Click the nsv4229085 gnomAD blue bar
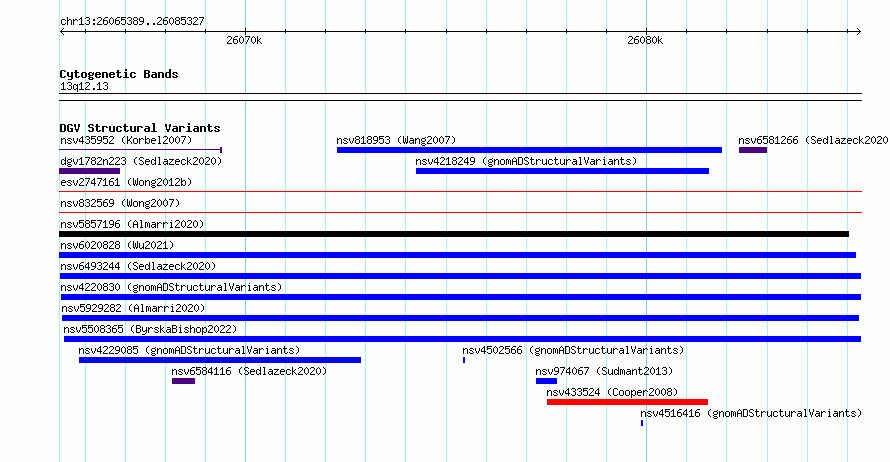The height and width of the screenshot is (462, 890). point(220,360)
